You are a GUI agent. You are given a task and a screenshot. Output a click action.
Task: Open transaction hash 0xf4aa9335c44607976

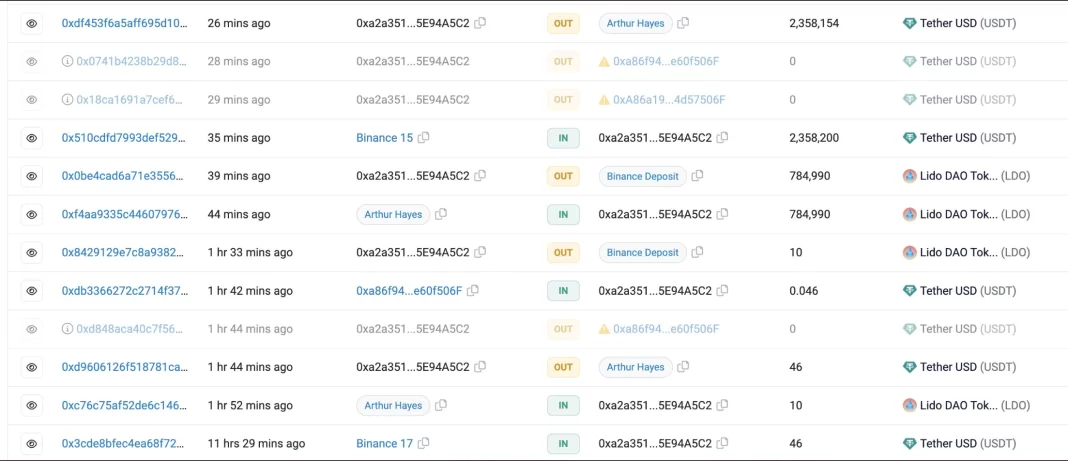point(124,214)
